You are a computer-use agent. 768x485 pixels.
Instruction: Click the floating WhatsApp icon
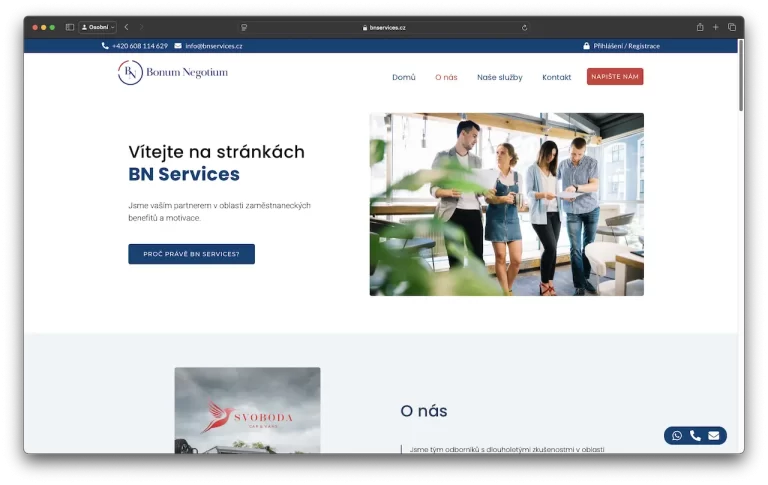677,436
